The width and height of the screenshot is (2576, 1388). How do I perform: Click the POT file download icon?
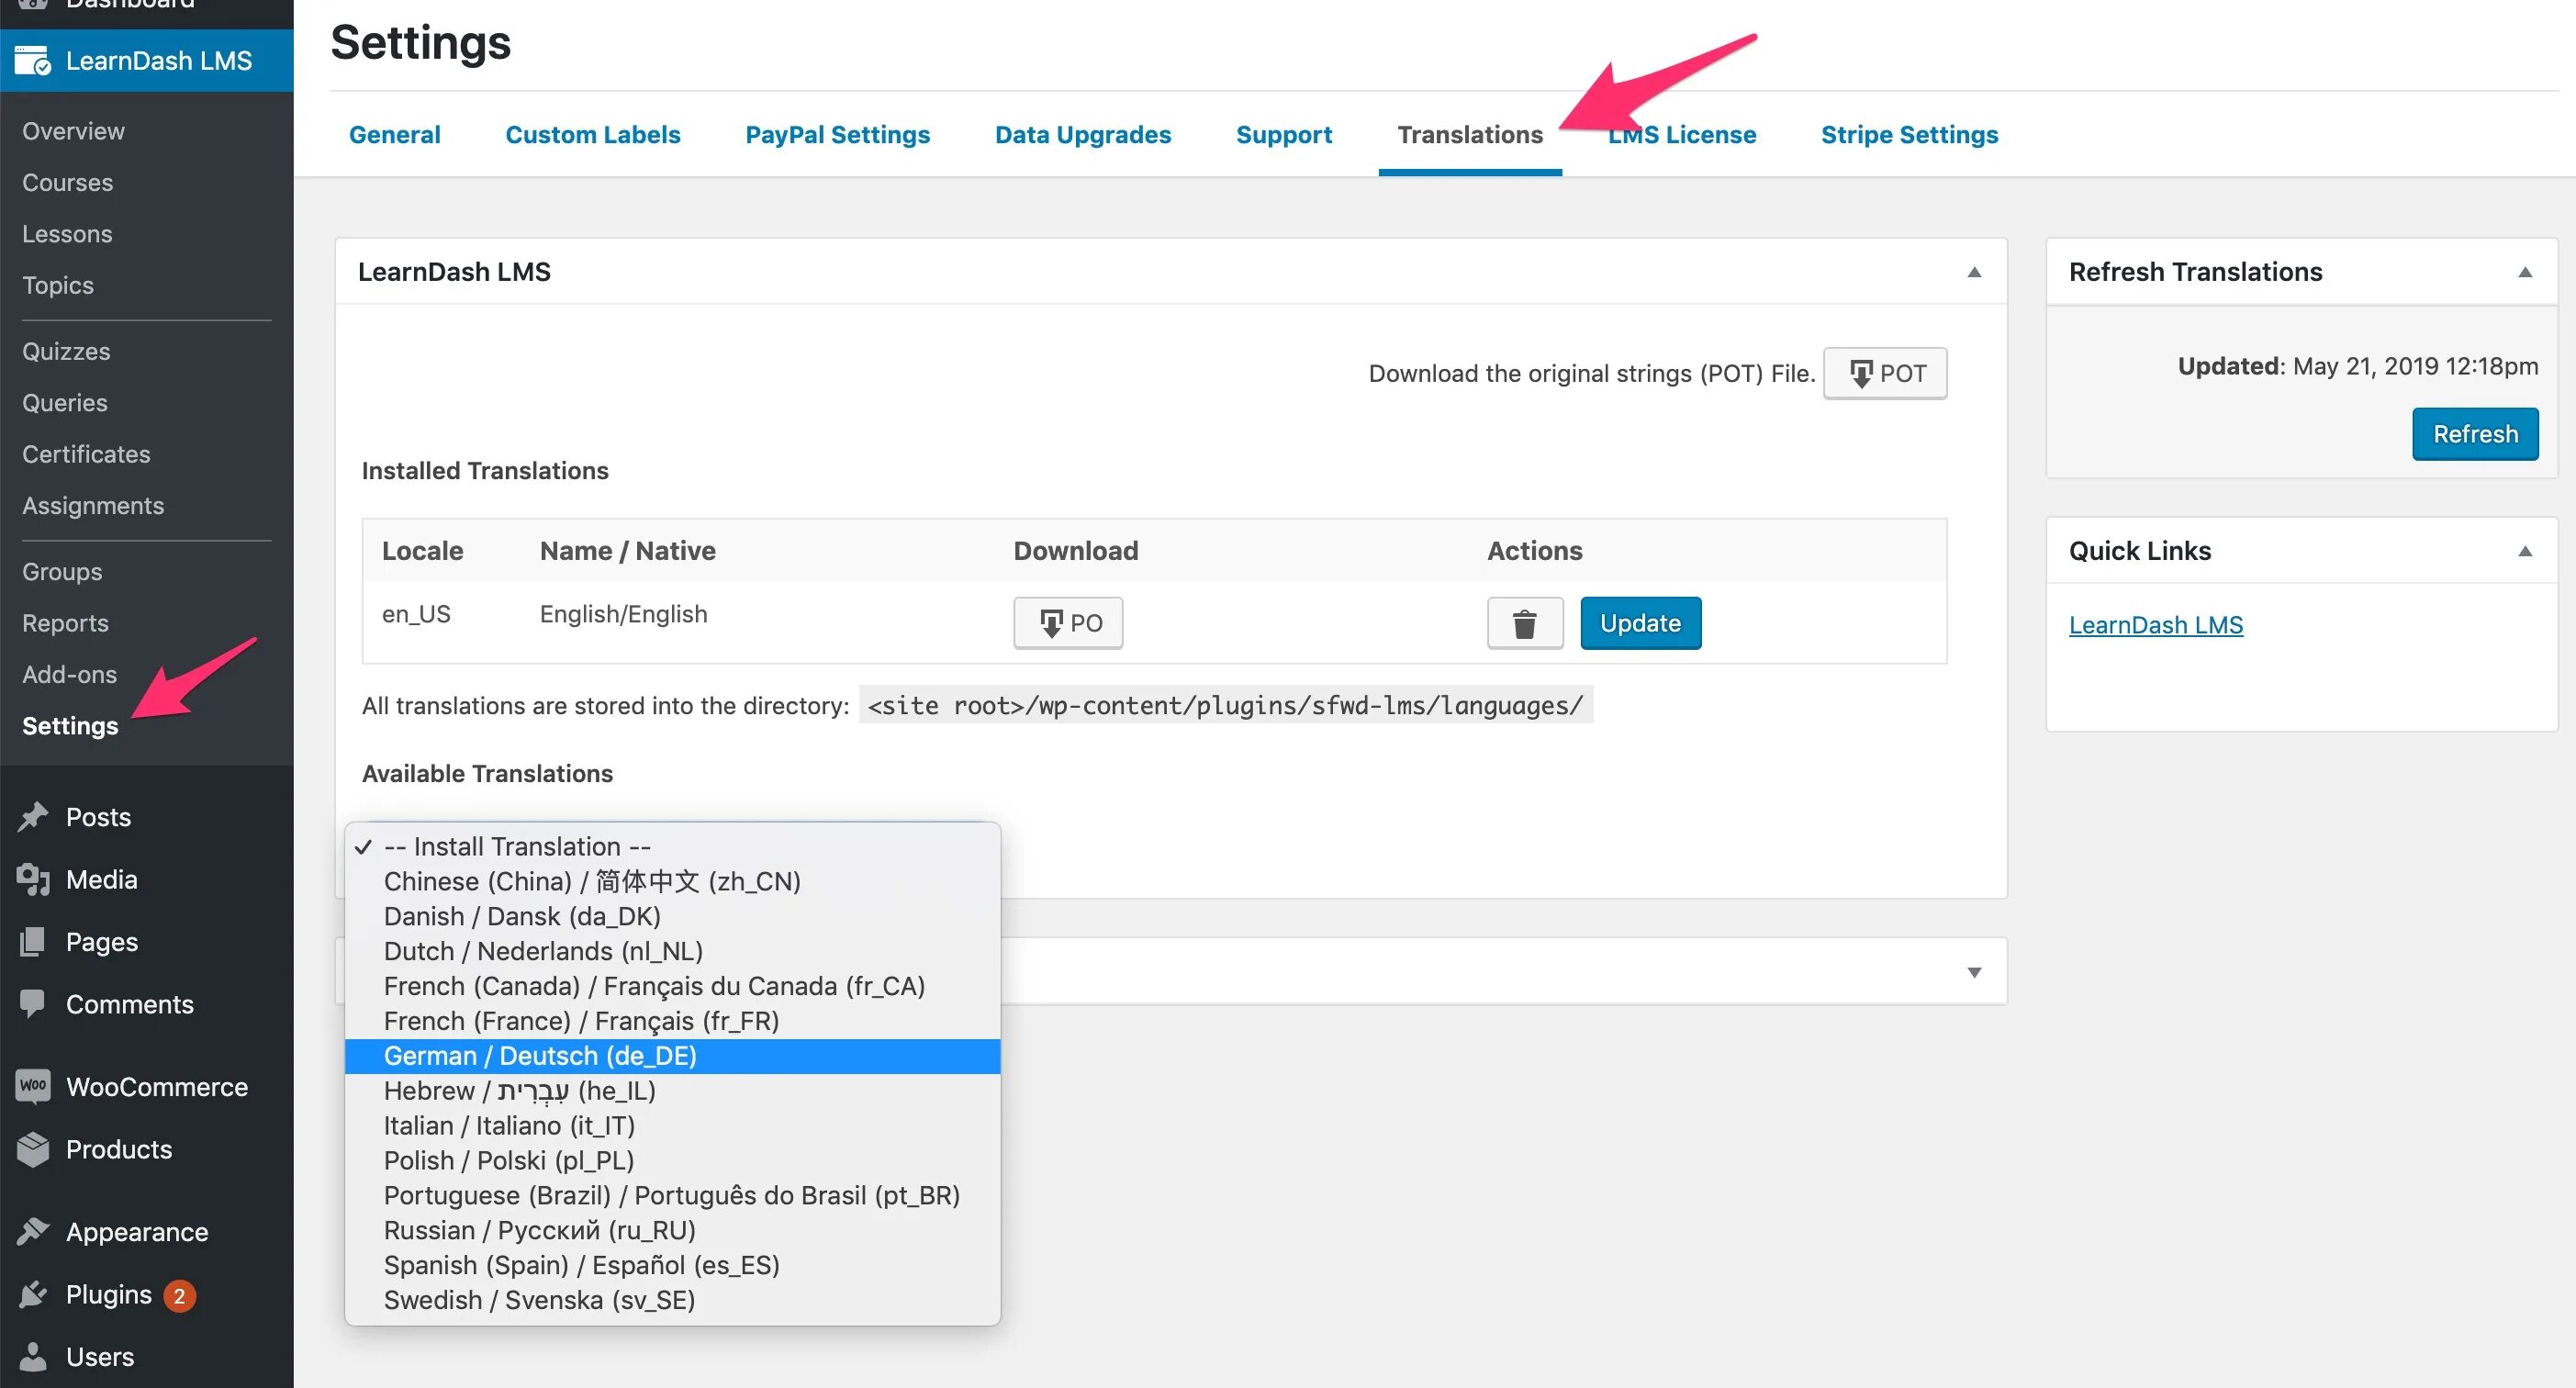click(1882, 373)
